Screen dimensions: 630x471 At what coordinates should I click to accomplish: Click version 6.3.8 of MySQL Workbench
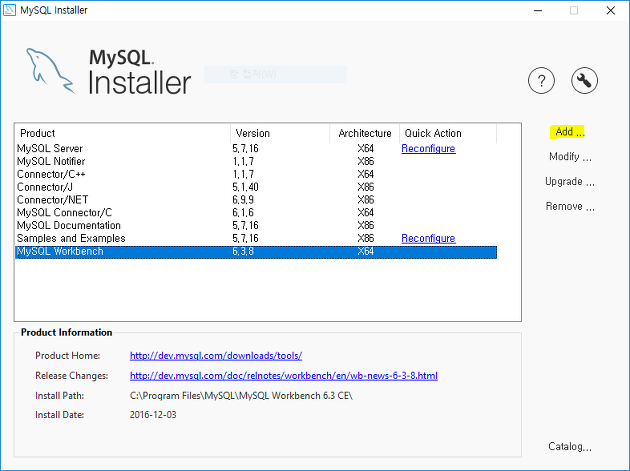(243, 252)
